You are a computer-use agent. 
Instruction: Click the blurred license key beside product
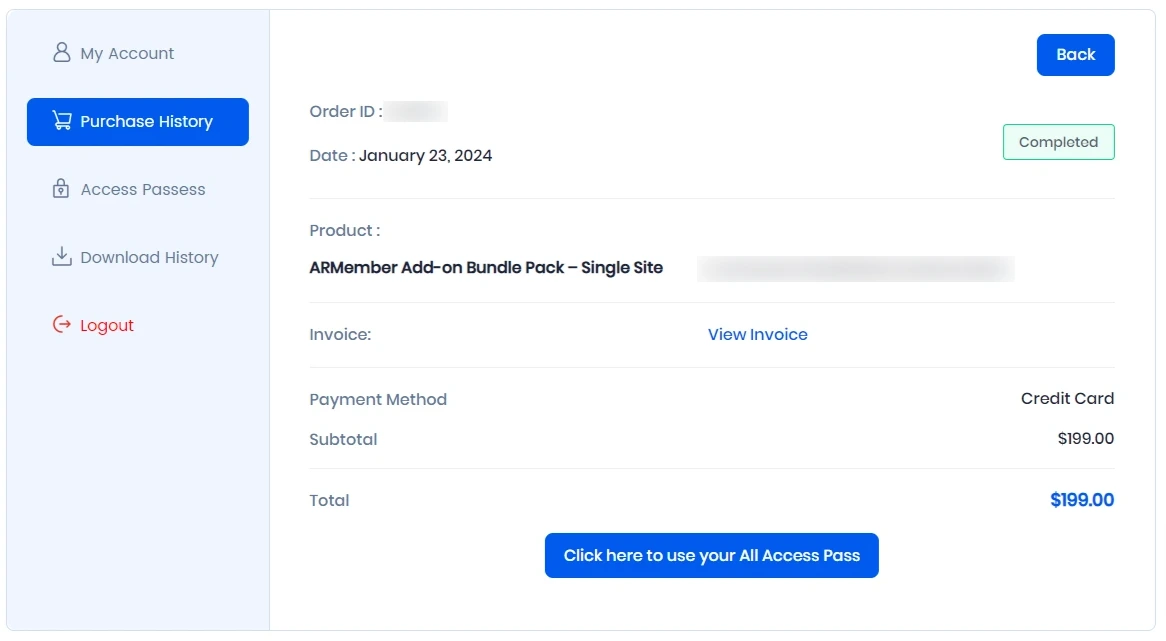click(x=855, y=268)
